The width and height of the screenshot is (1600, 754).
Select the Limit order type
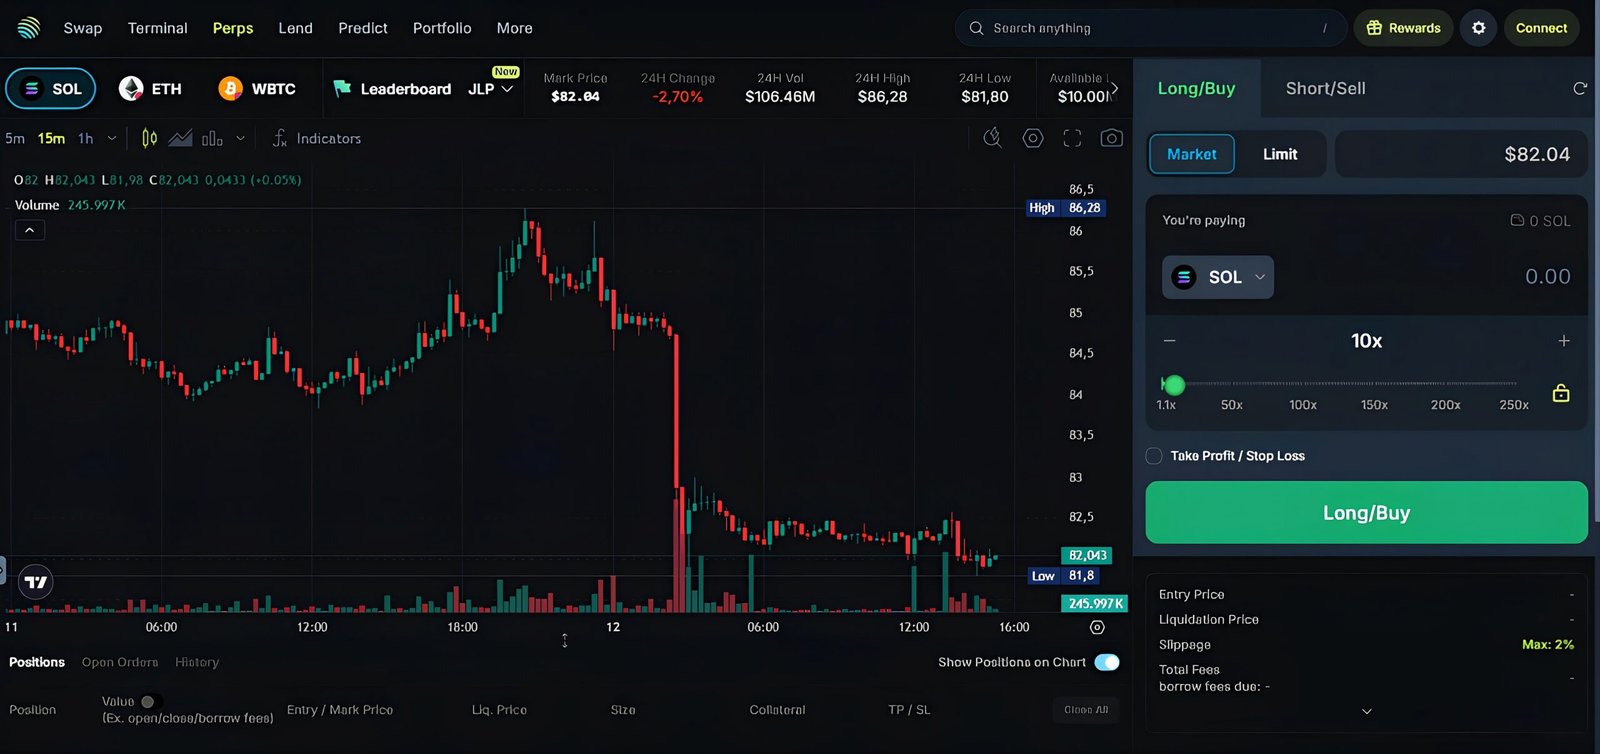click(1280, 154)
